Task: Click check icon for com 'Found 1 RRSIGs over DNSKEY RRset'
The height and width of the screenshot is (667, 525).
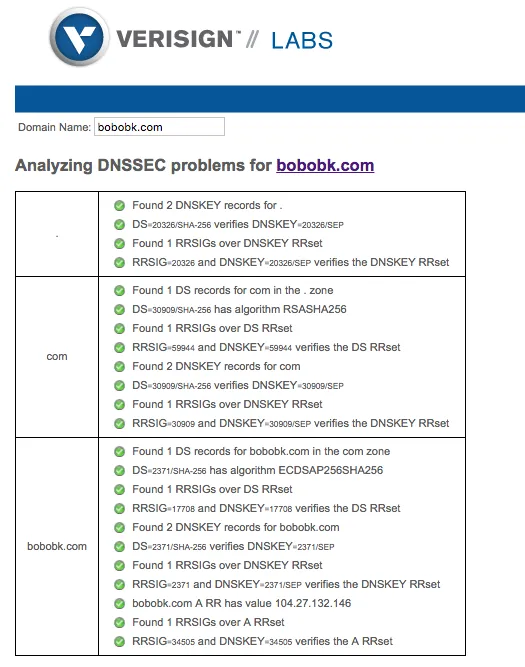Action: [120, 404]
